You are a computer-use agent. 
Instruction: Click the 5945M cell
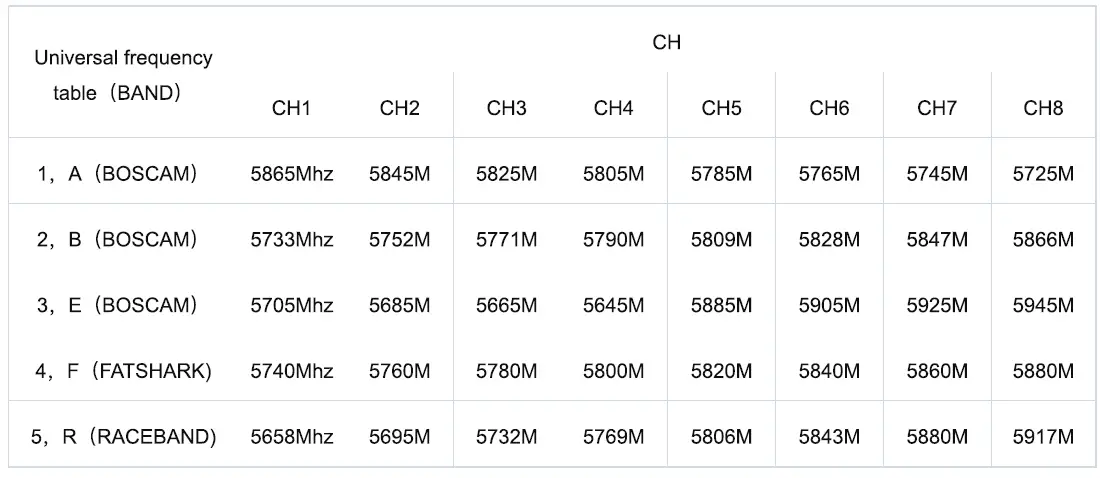click(1043, 306)
